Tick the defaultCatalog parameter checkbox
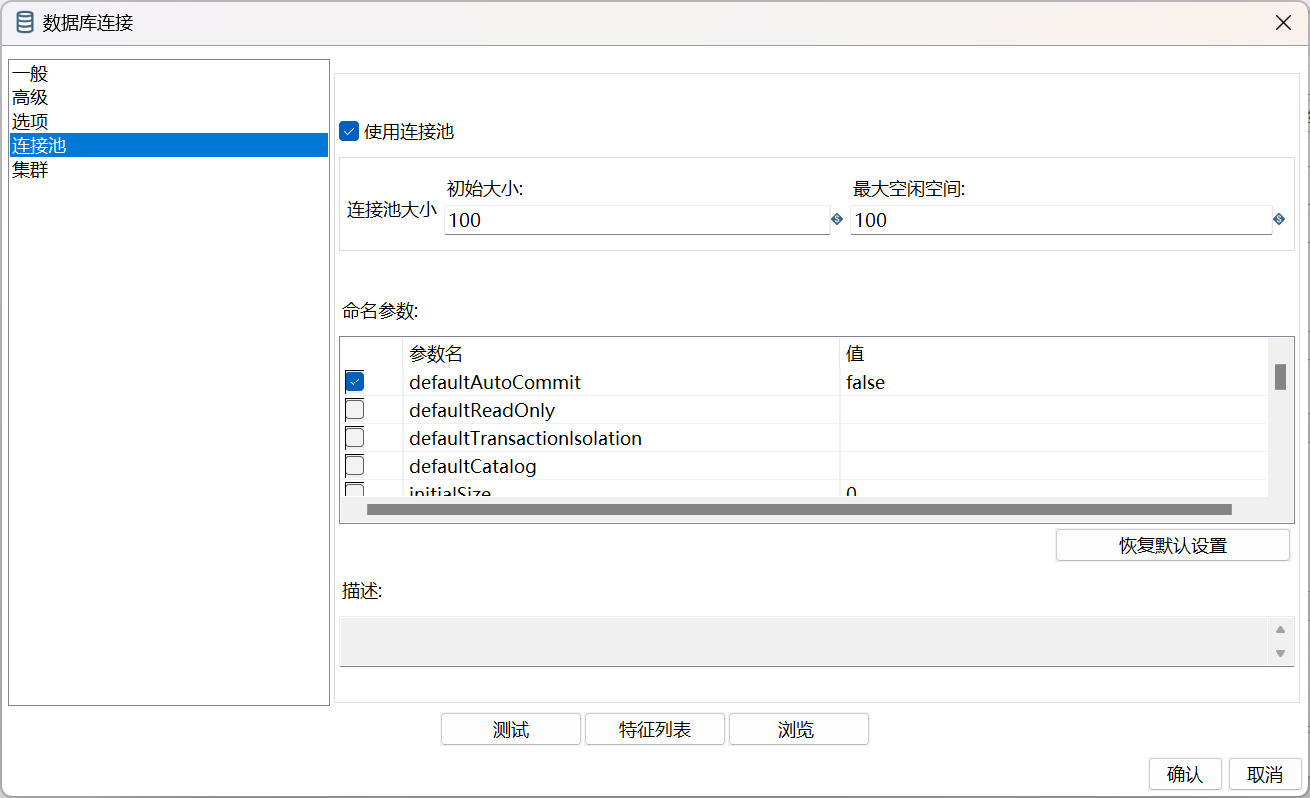 coord(355,466)
